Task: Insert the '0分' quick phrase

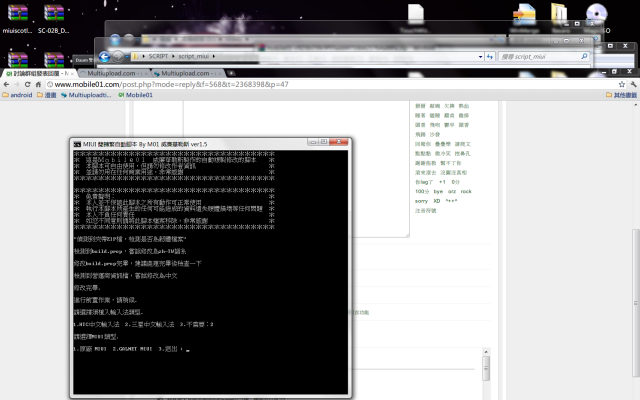Action: (x=456, y=182)
